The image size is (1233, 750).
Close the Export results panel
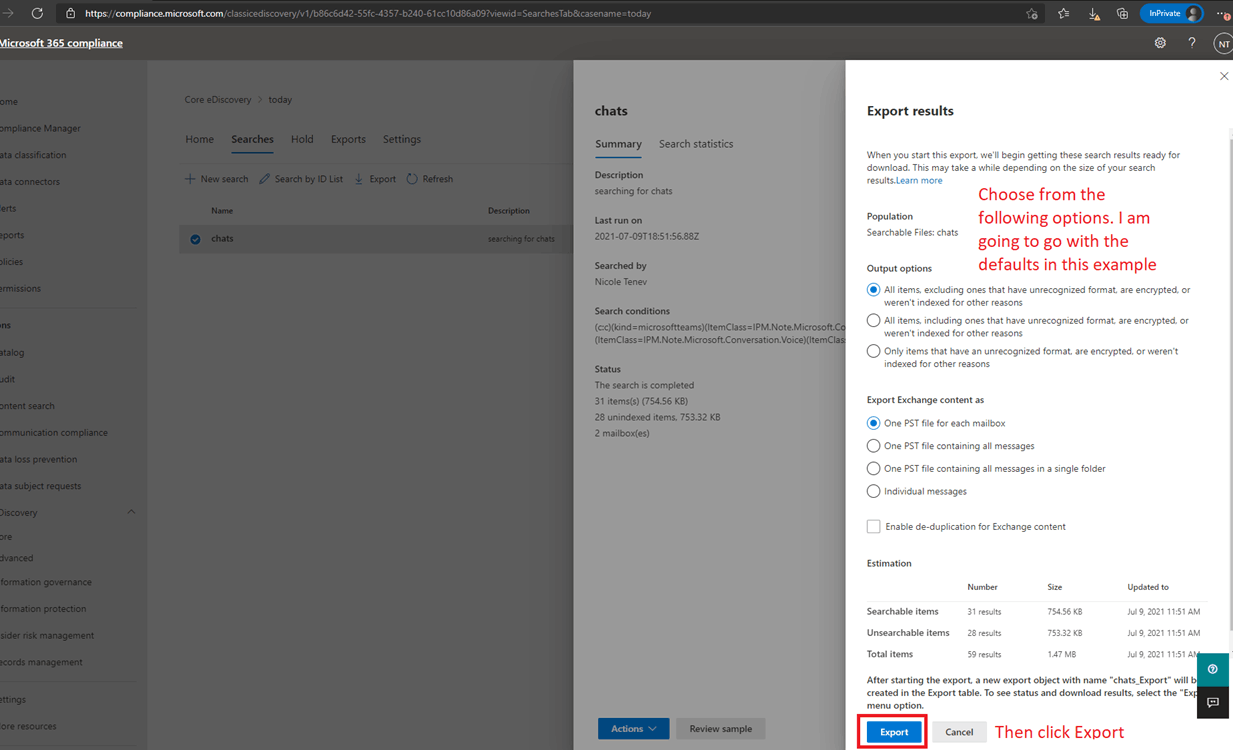click(1223, 76)
